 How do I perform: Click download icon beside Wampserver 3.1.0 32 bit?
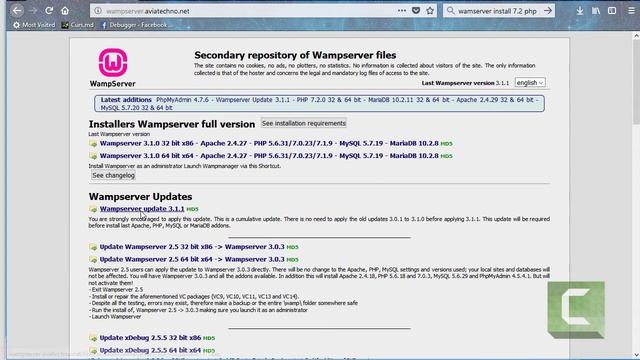[x=93, y=144]
